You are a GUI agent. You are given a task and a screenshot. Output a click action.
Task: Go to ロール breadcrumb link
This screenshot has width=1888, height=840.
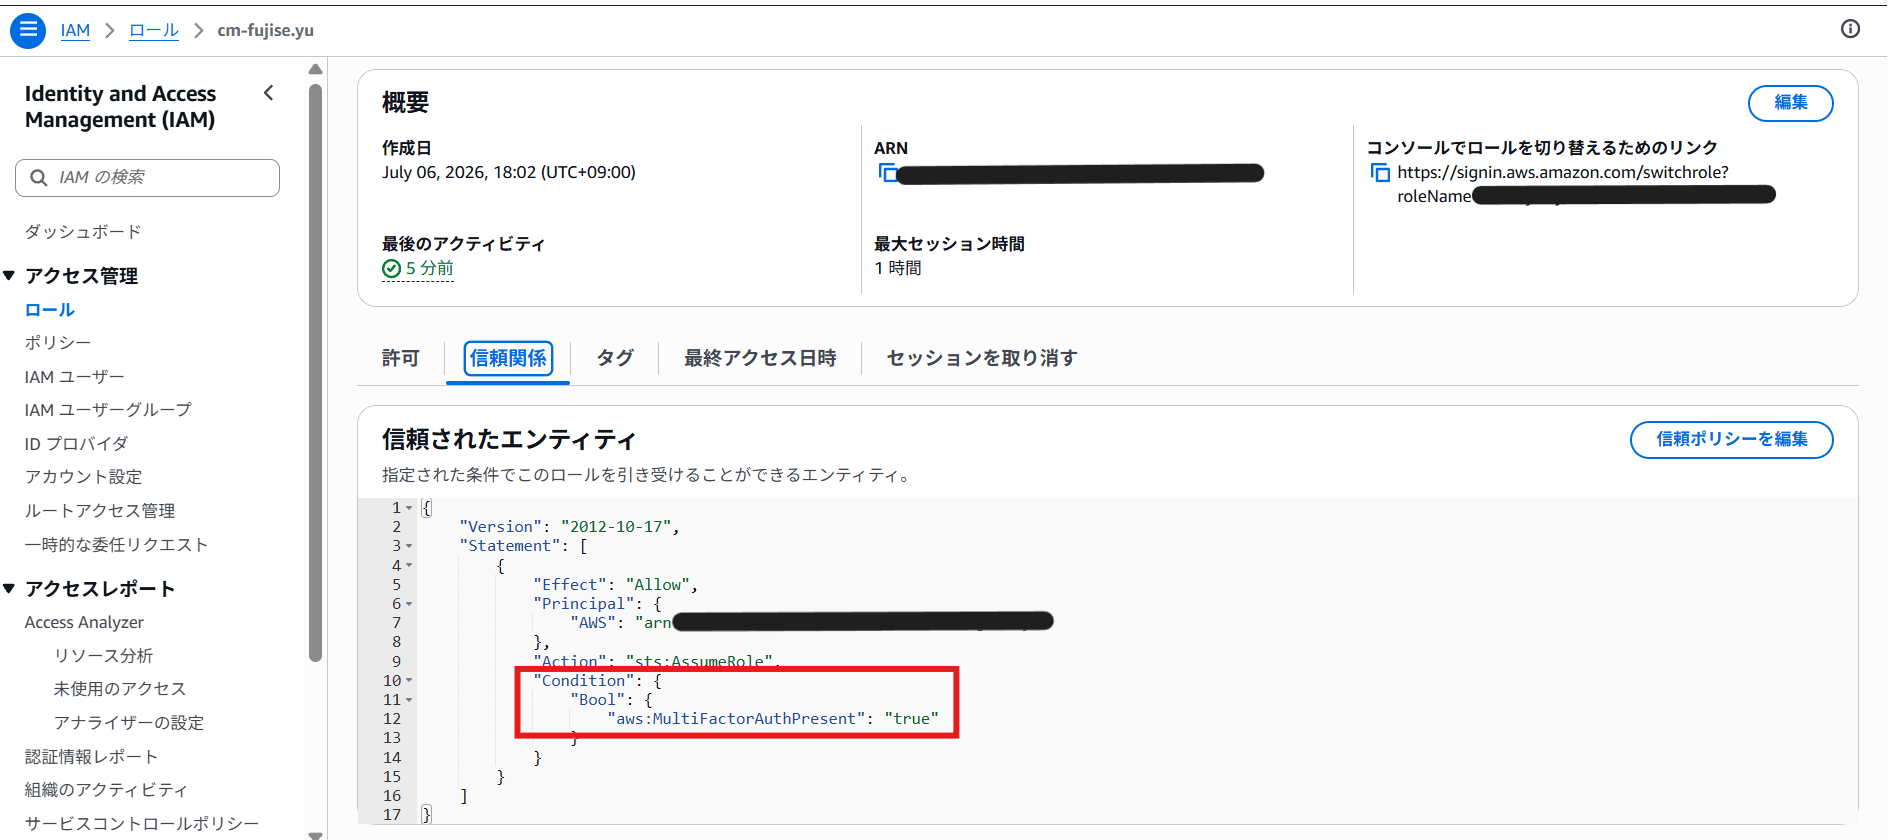(x=154, y=30)
